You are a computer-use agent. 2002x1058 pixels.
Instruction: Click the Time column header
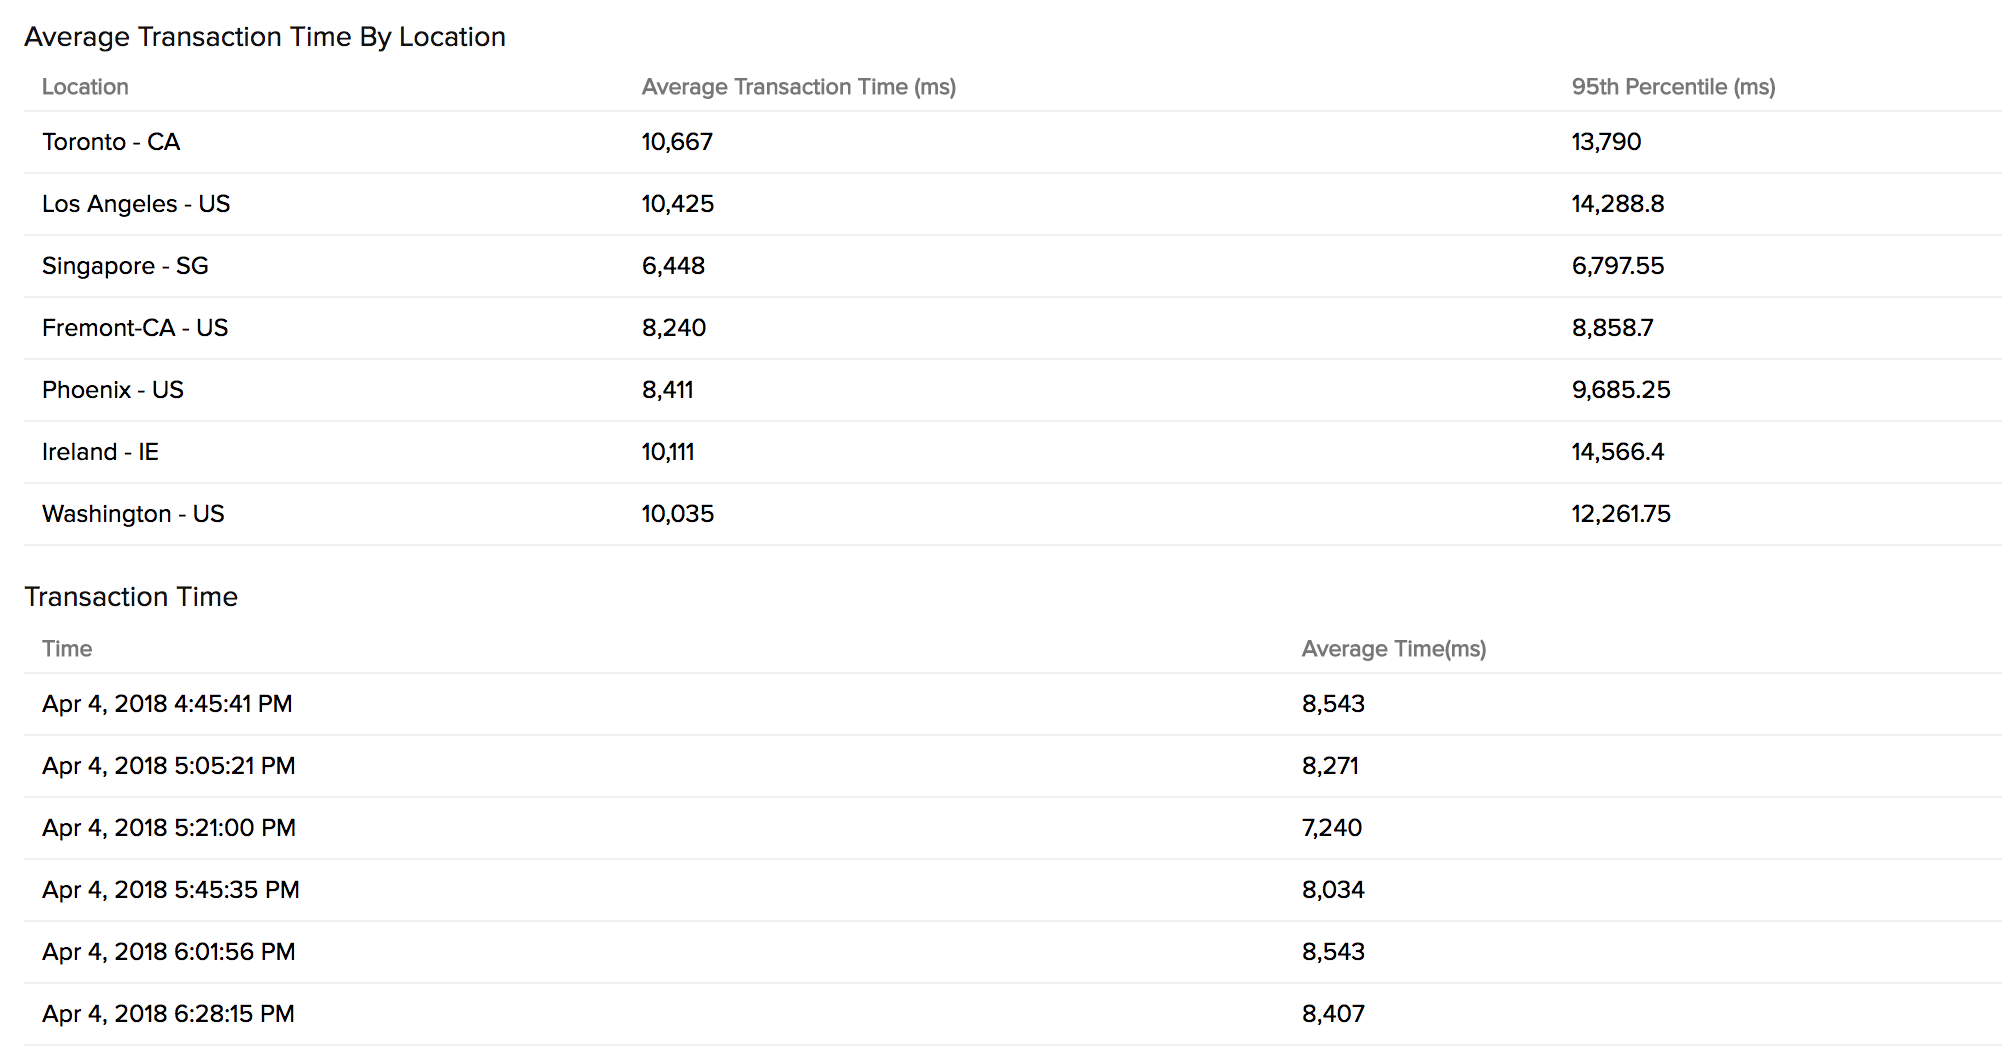point(67,649)
